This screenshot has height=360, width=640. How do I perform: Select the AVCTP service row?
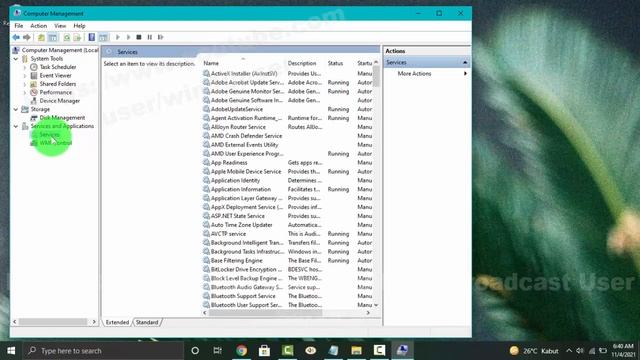click(x=287, y=234)
